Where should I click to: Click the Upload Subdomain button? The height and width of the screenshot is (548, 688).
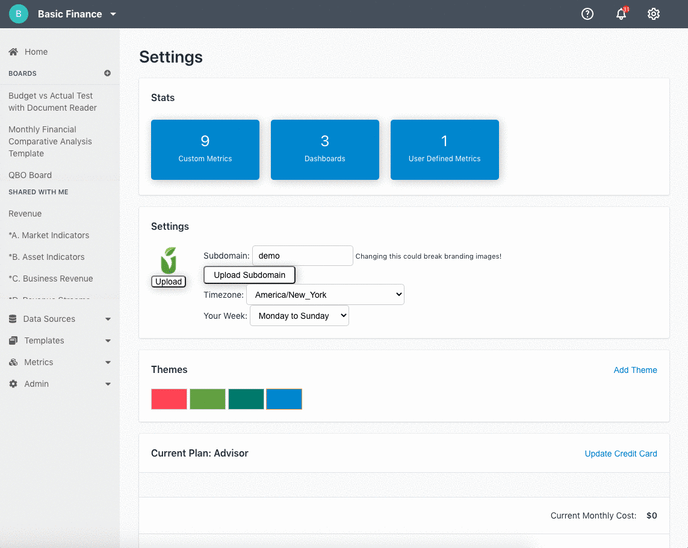pos(249,275)
